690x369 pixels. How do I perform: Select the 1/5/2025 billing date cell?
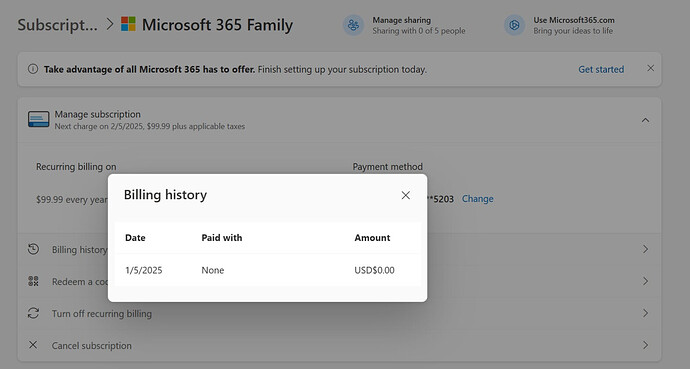click(143, 270)
